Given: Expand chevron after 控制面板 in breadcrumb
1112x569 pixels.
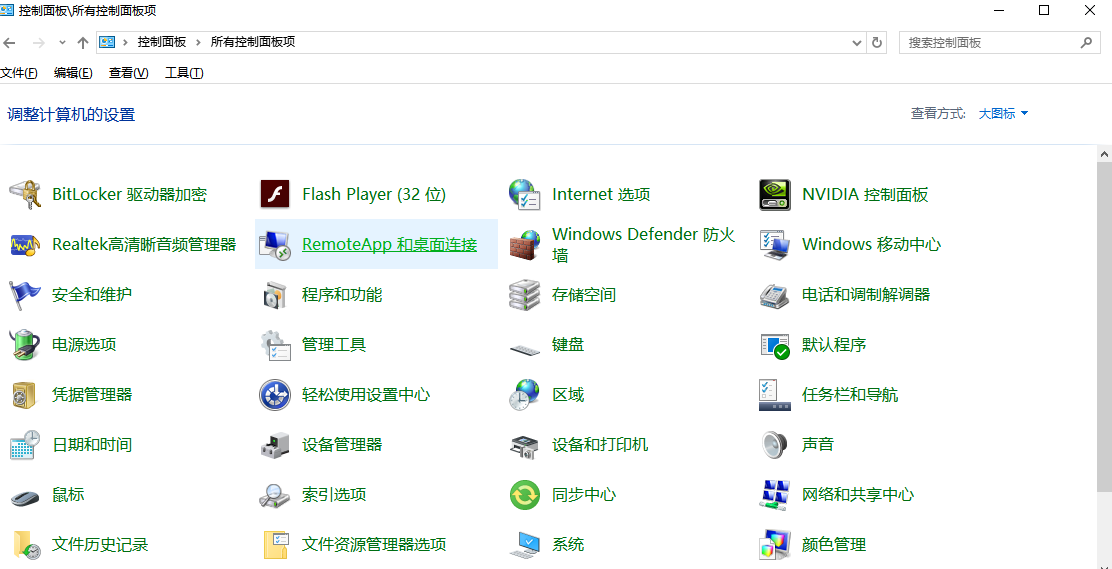Looking at the screenshot, I should 198,43.
